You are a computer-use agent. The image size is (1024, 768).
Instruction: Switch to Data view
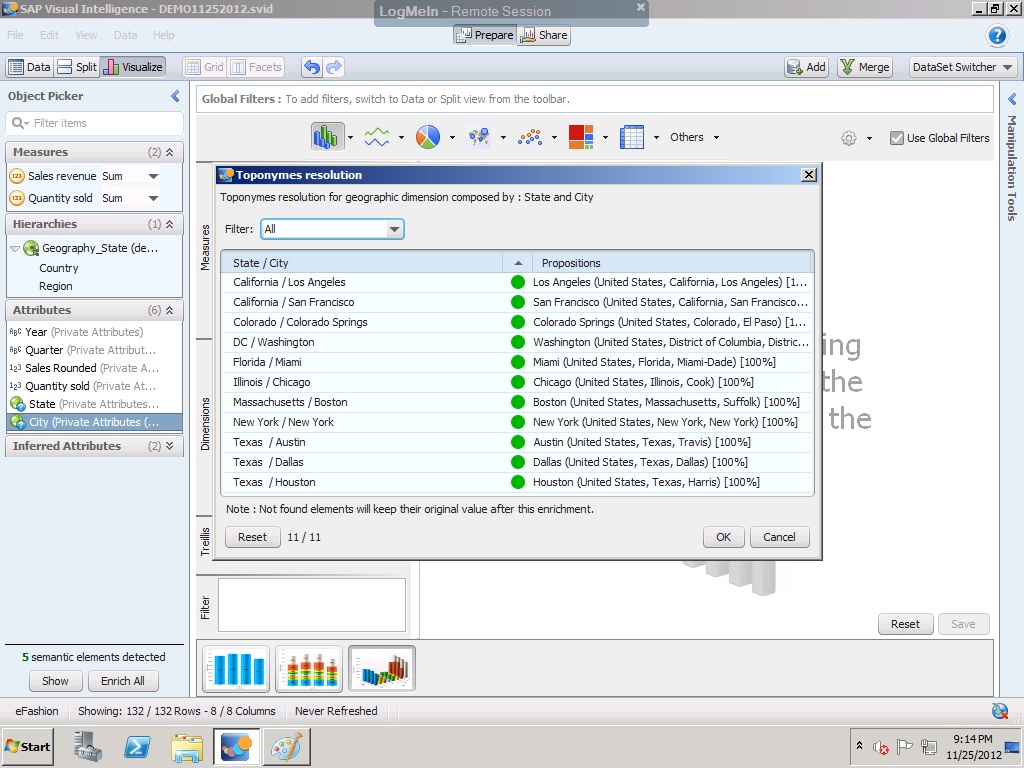[x=29, y=67]
